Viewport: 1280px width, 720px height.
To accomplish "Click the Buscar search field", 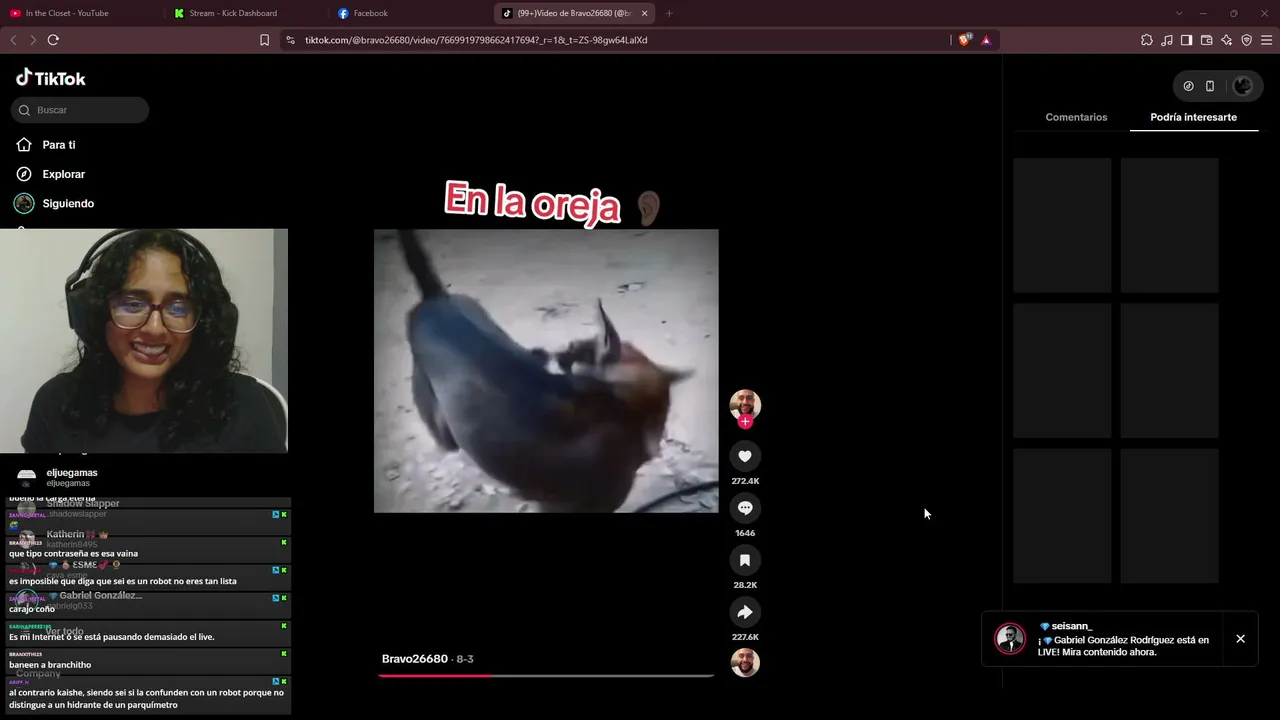I will (x=80, y=110).
